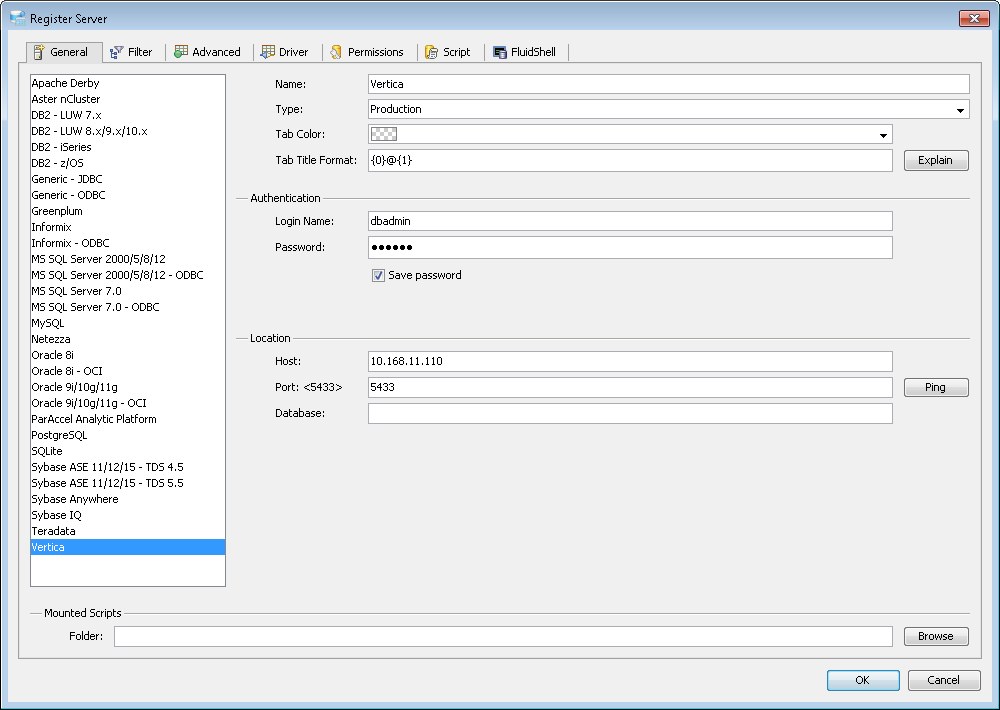Select plain Oracle 8i entry
Viewport: 1000px width, 710px height.
tap(128, 355)
